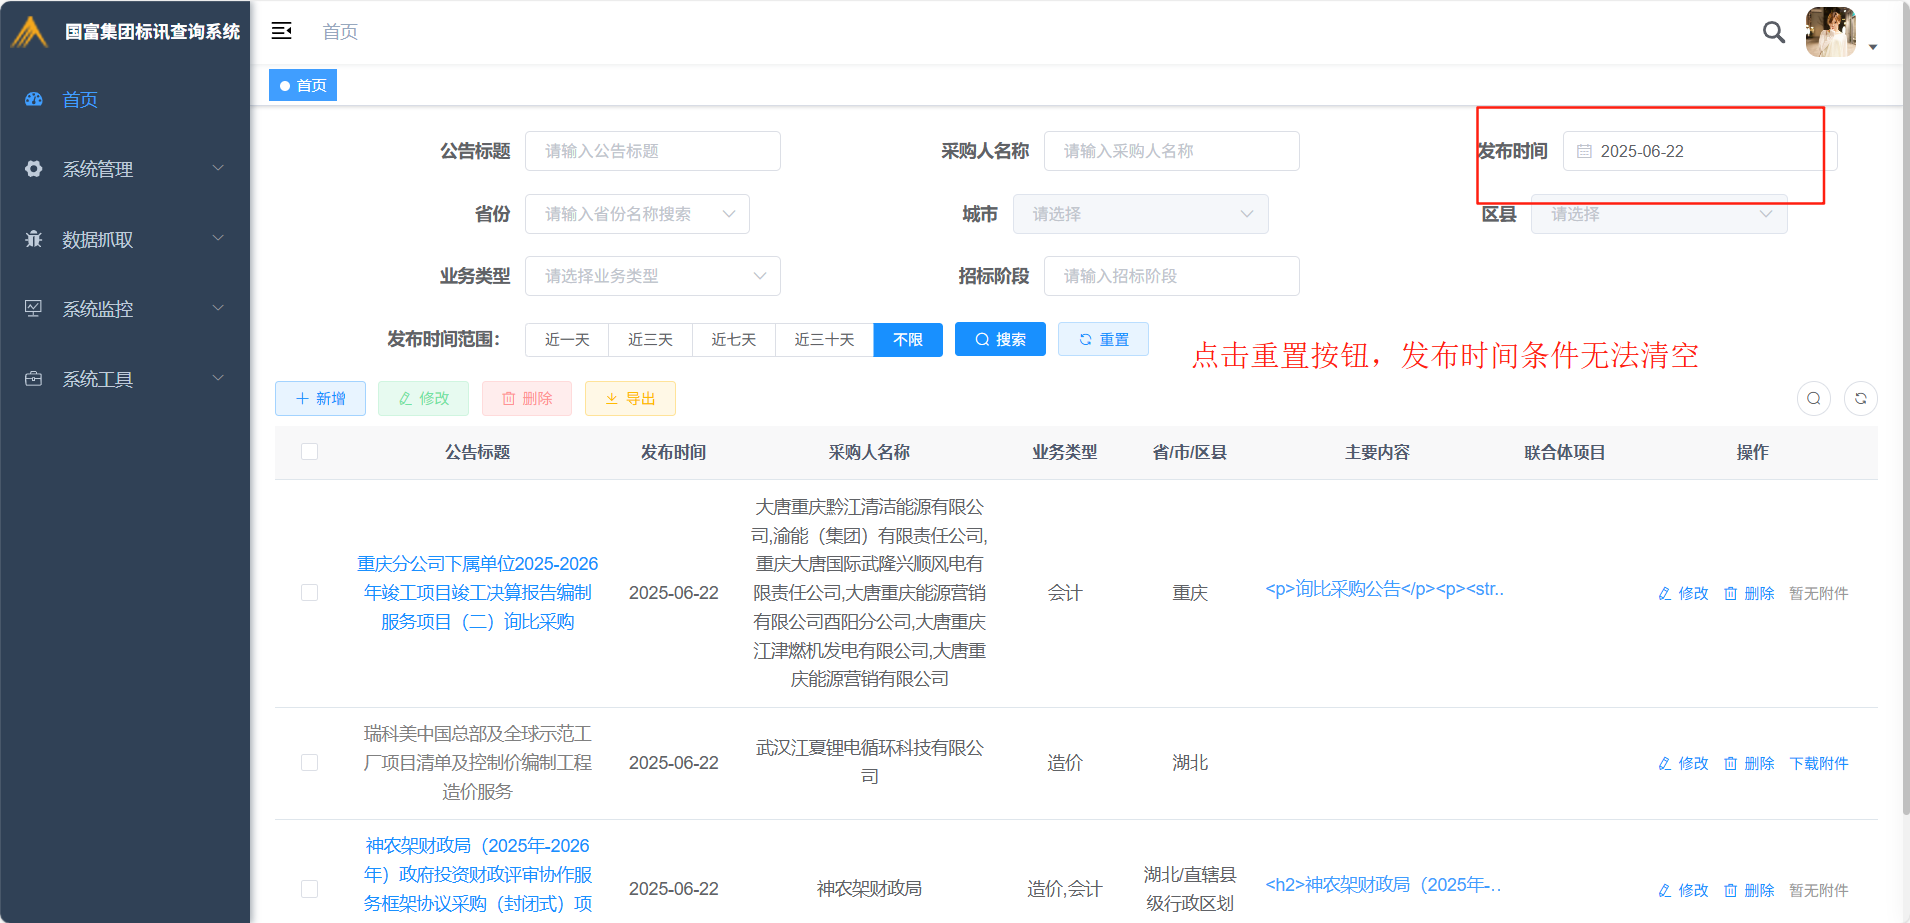1910x923 pixels.
Task: Expand the 系统管理 sidebar menu
Action: click(125, 169)
